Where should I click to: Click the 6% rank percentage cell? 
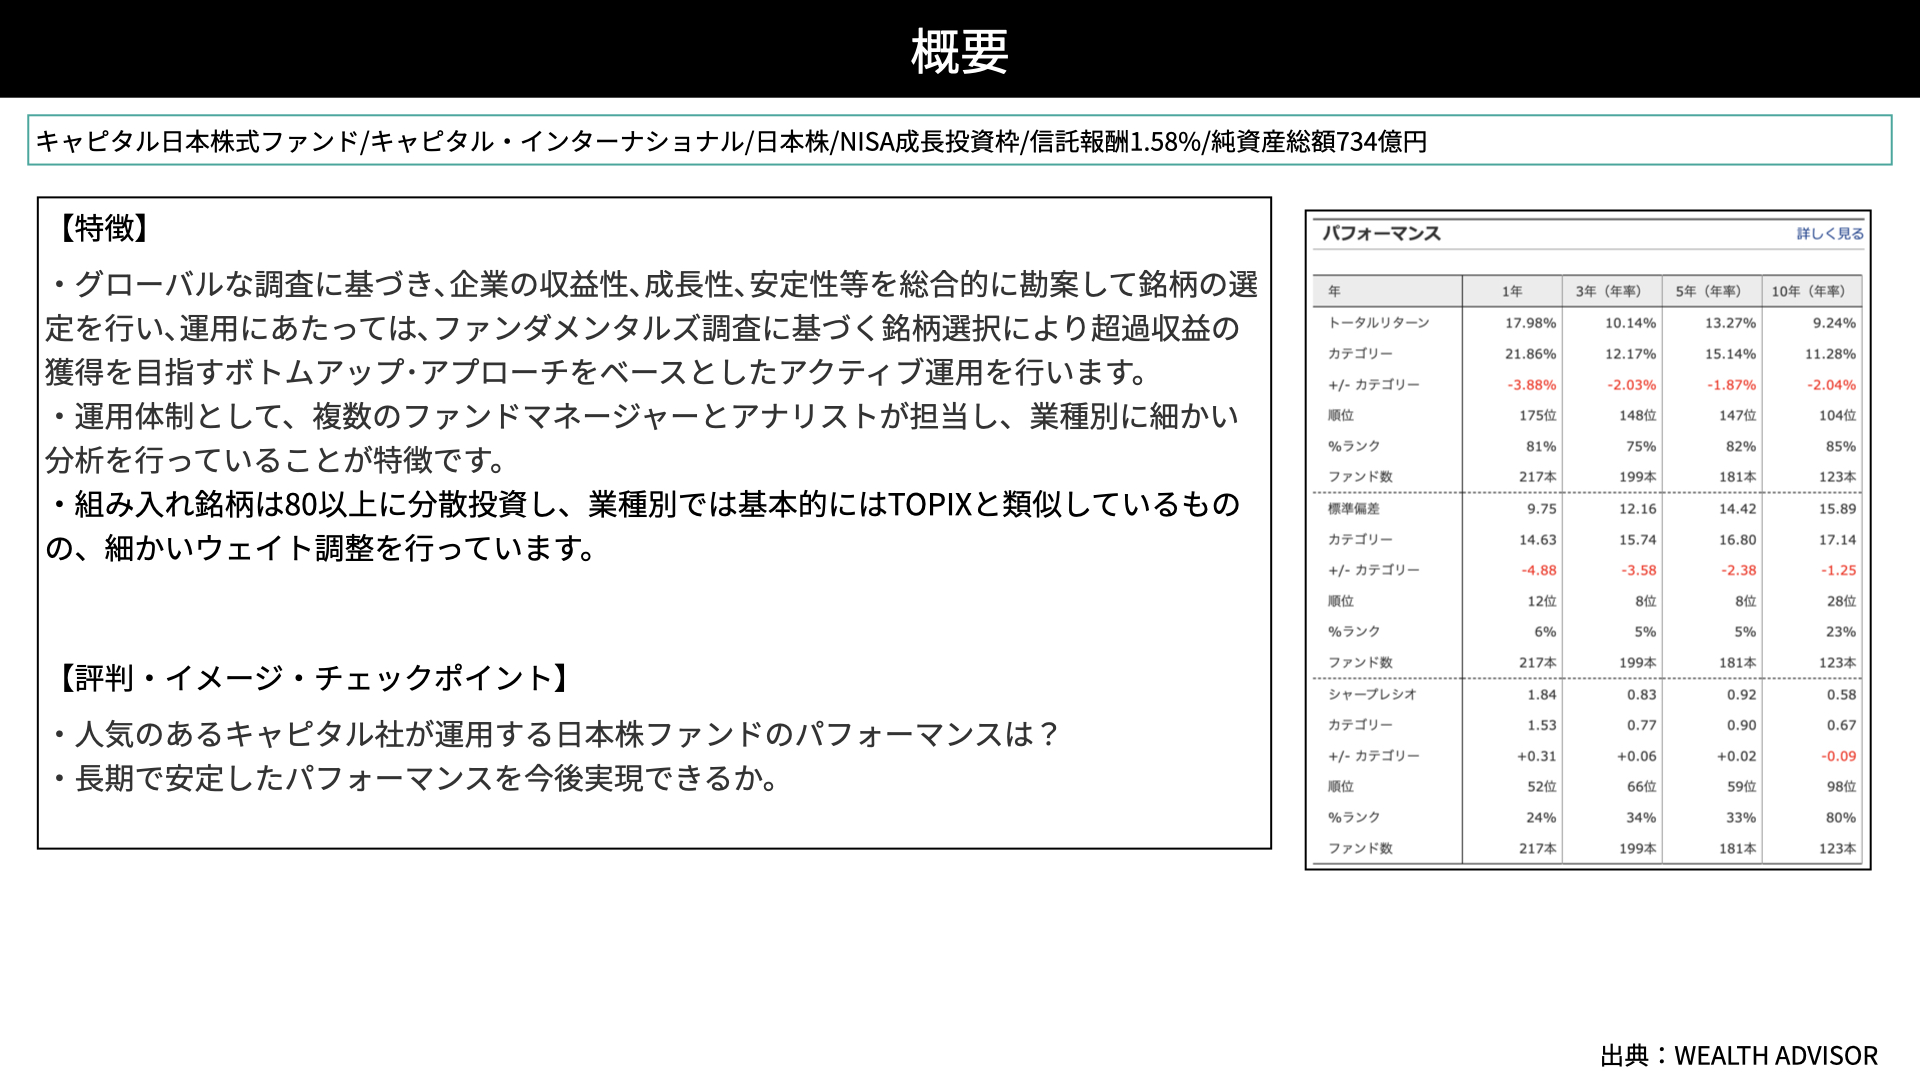tap(1546, 632)
